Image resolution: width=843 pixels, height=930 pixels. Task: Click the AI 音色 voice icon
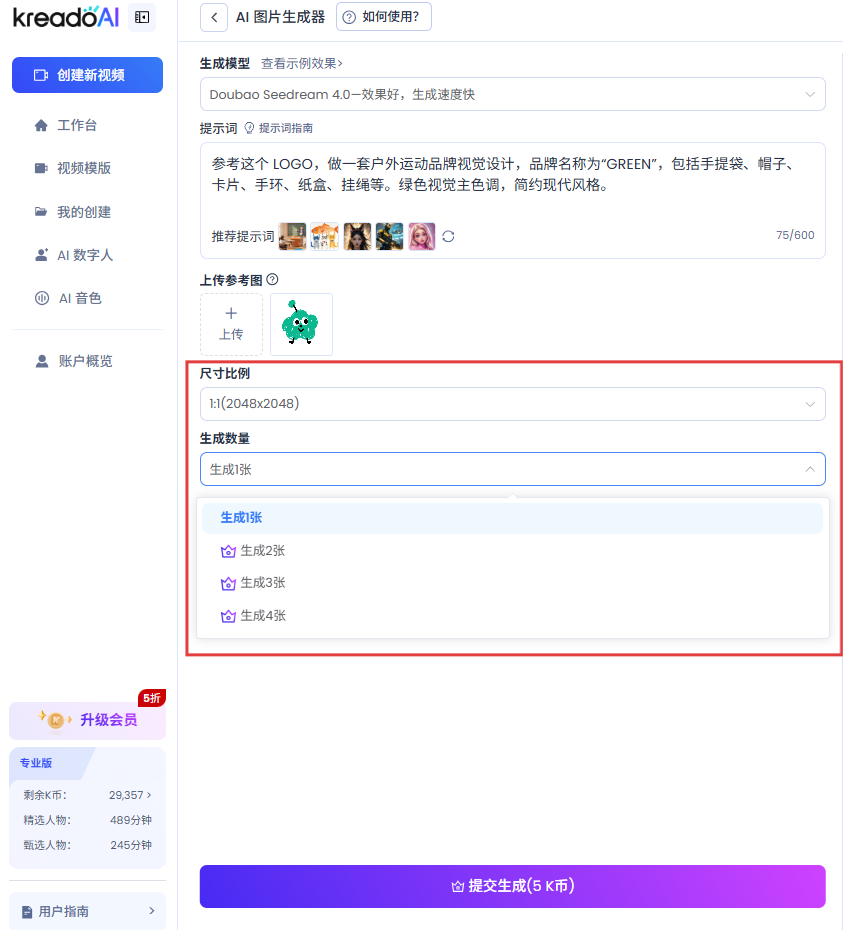41,298
